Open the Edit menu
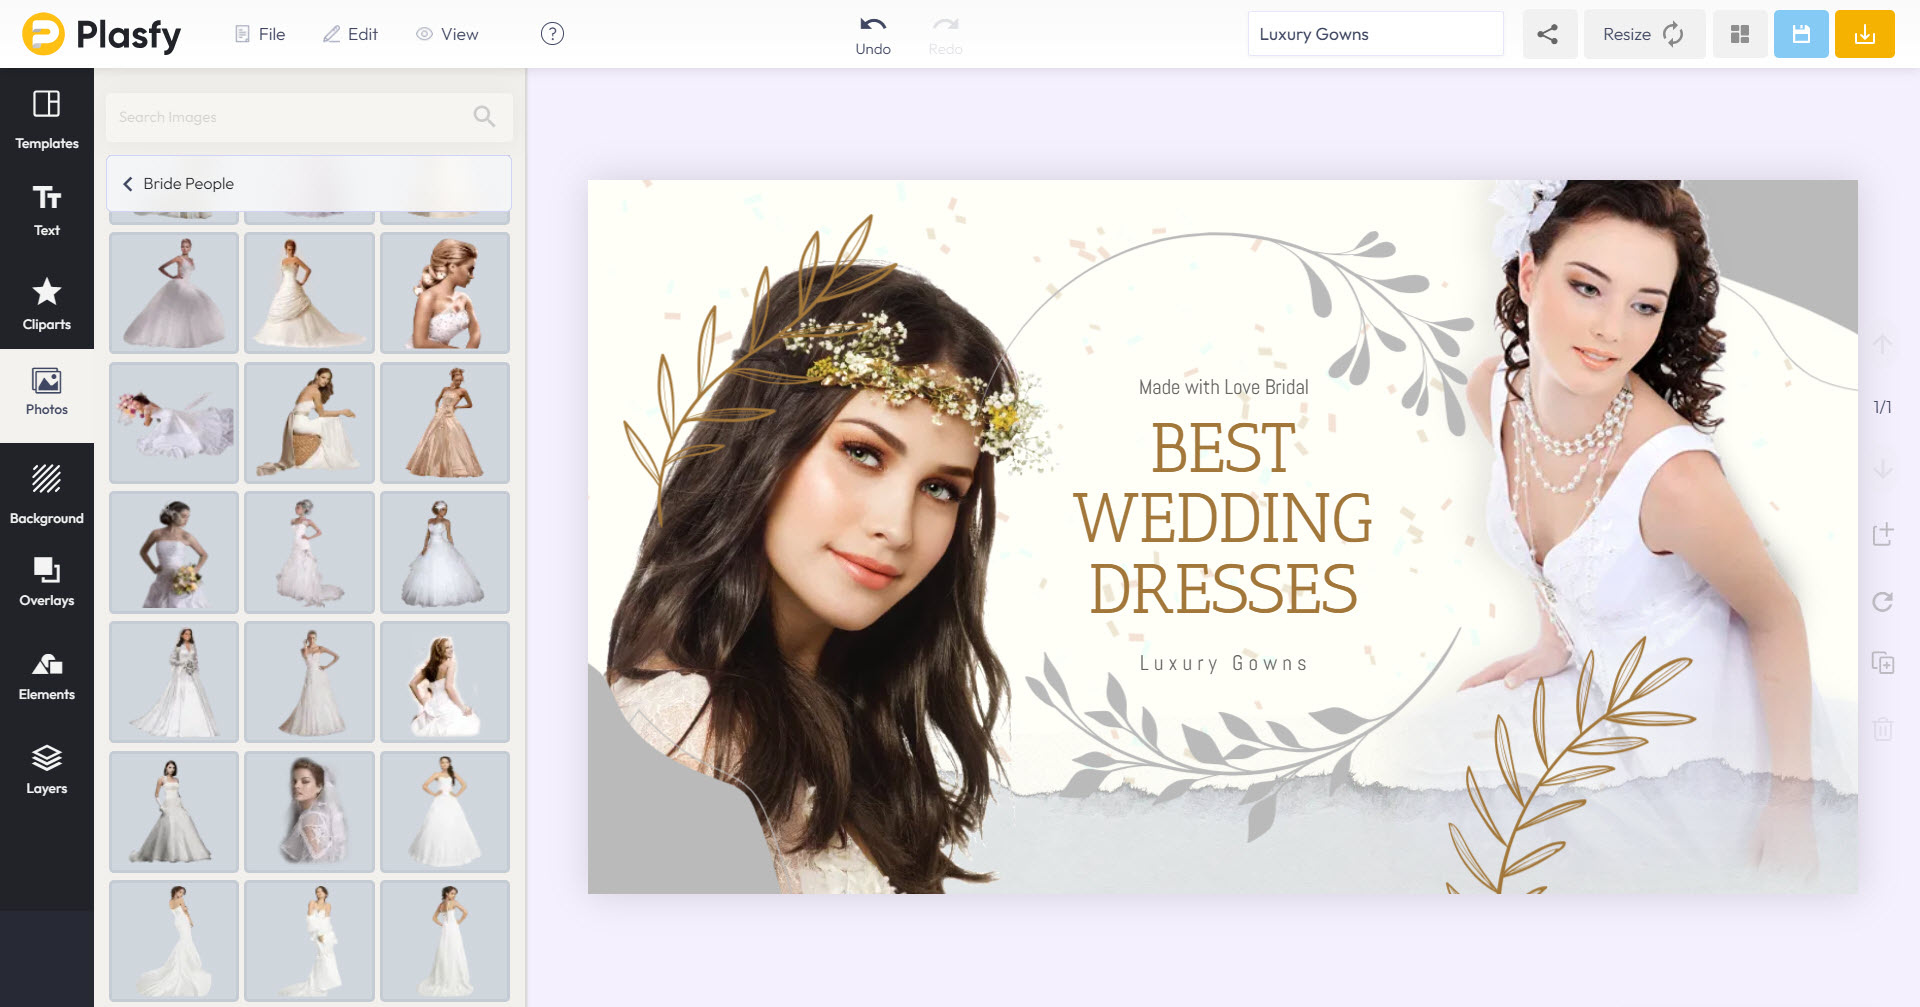The width and height of the screenshot is (1920, 1007). pos(350,34)
